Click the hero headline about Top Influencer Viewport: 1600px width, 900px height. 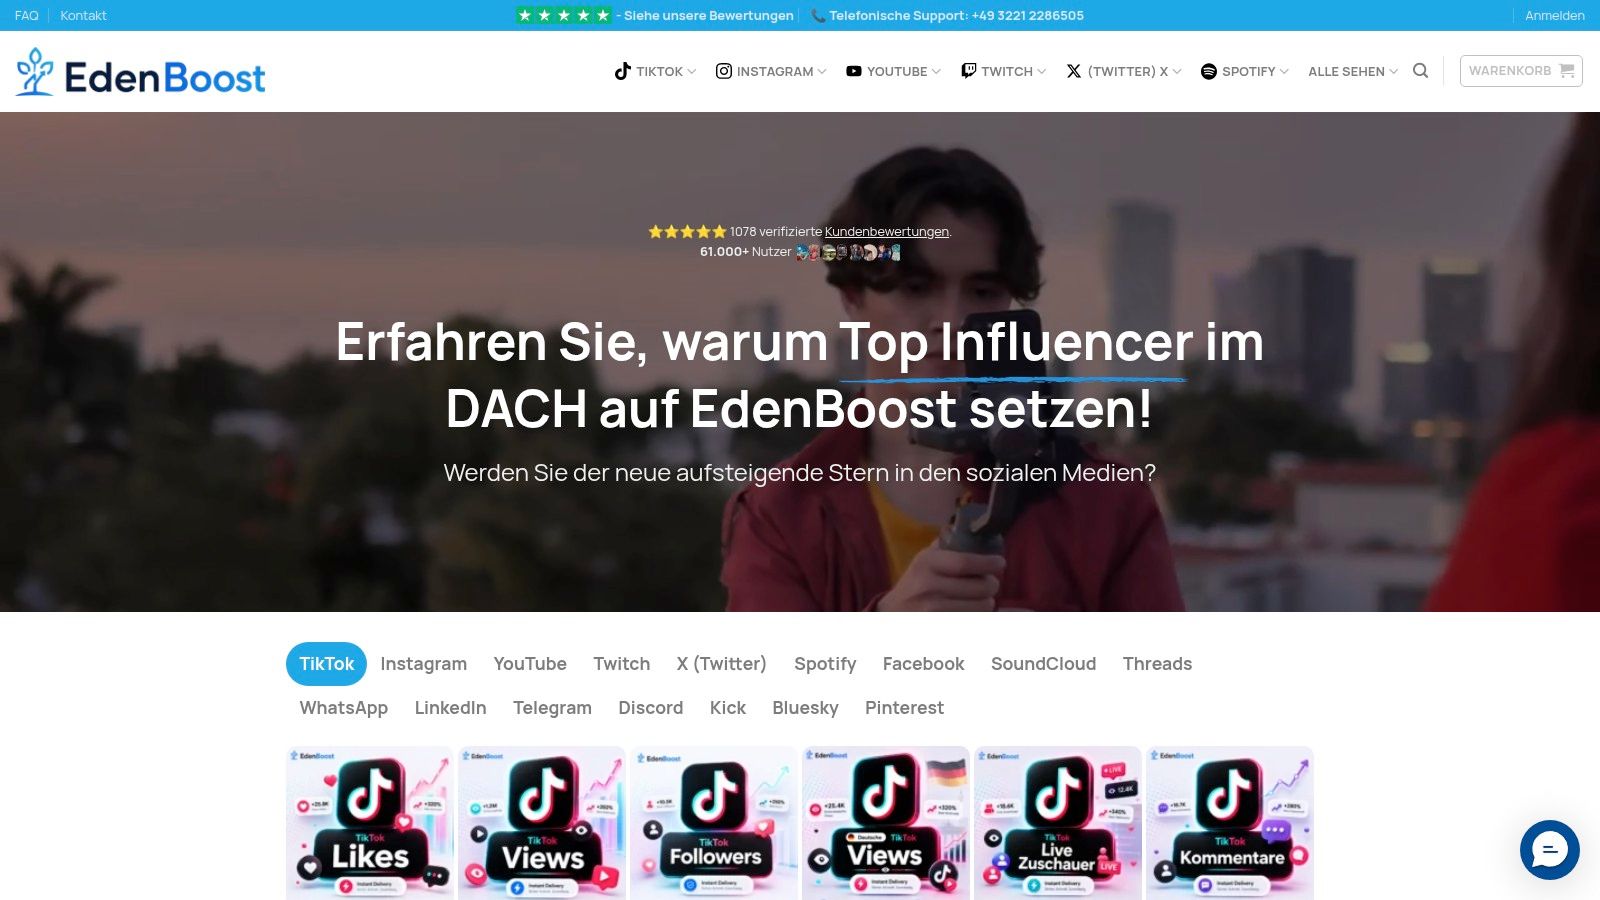[x=800, y=375]
